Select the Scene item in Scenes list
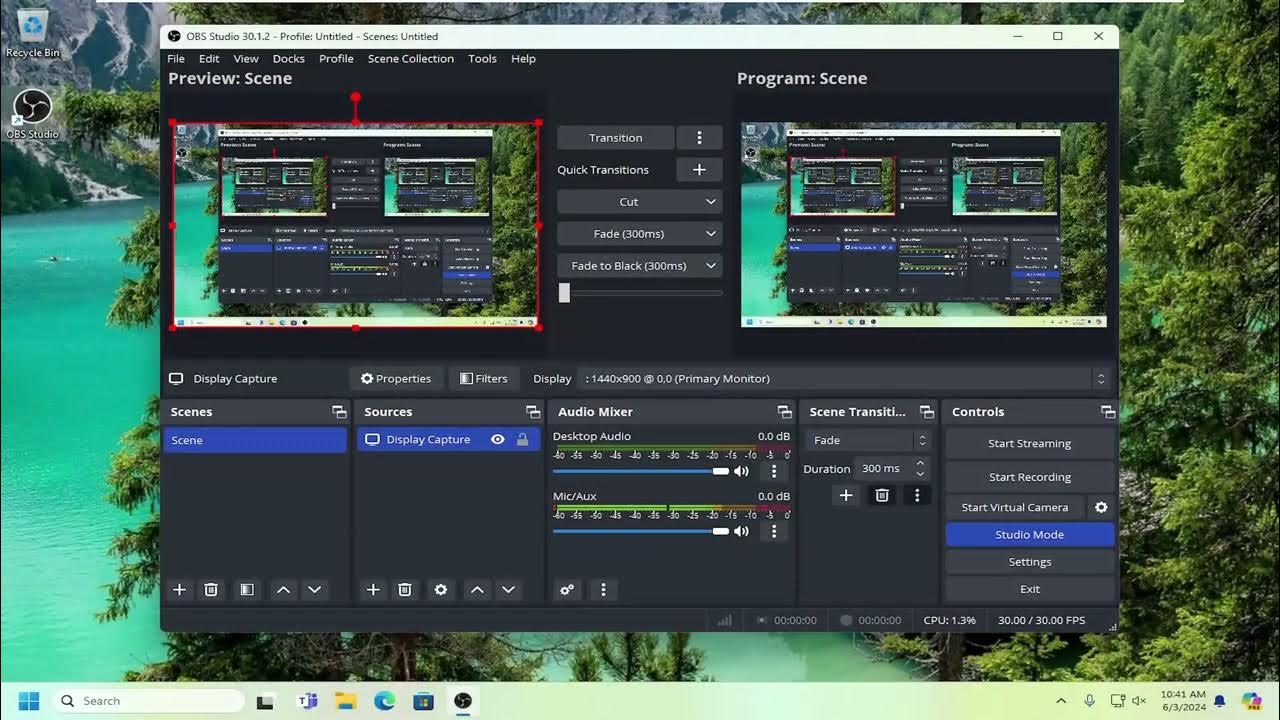Image resolution: width=1280 pixels, height=720 pixels. [x=255, y=440]
